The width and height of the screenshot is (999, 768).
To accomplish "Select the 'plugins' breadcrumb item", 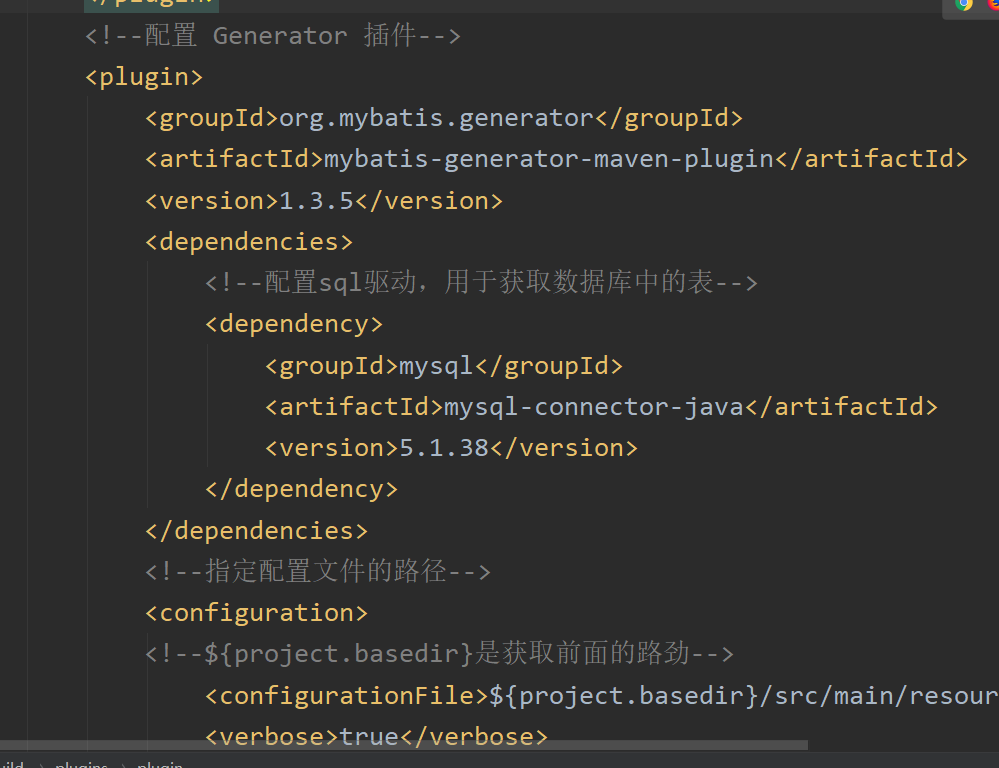I will [x=82, y=765].
